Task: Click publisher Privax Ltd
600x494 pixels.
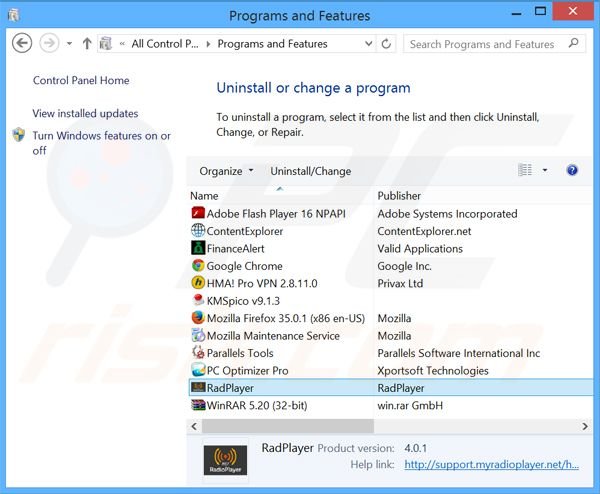Action: point(400,284)
